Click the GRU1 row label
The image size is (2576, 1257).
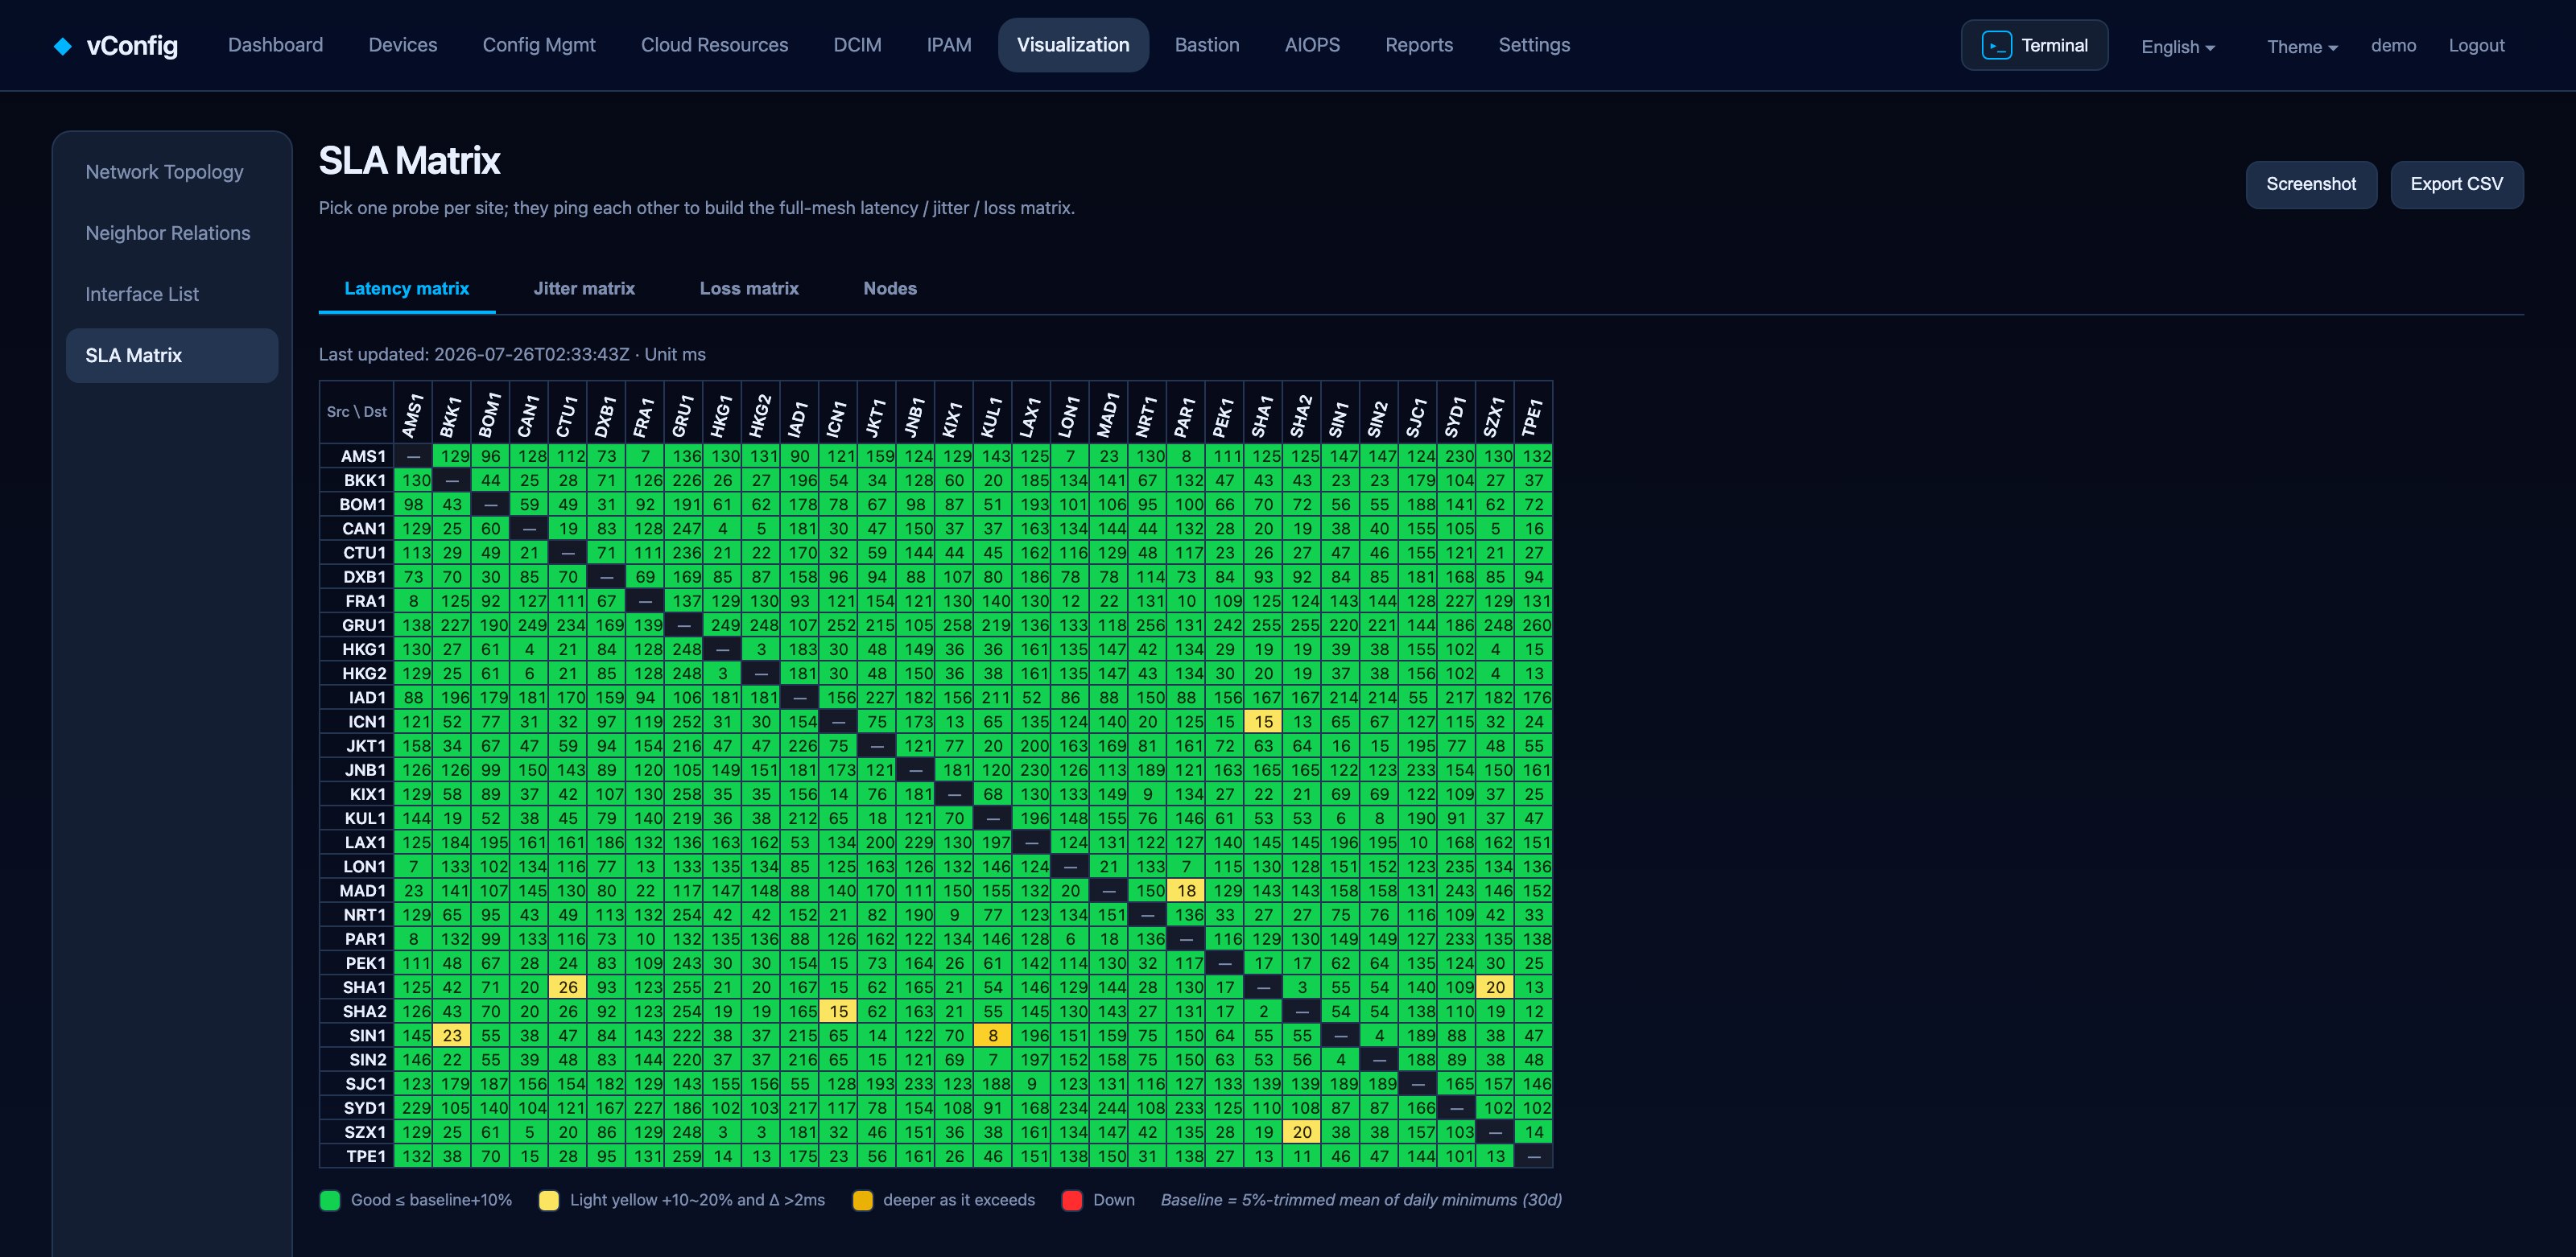pyautogui.click(x=357, y=625)
